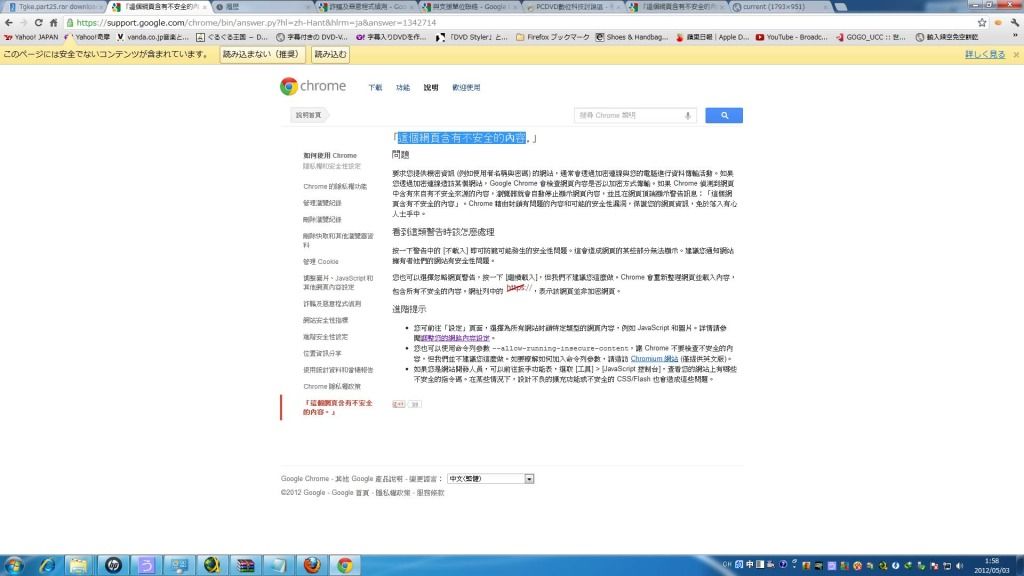
Task: Bookmark this page with the star icon
Action: pos(982,23)
